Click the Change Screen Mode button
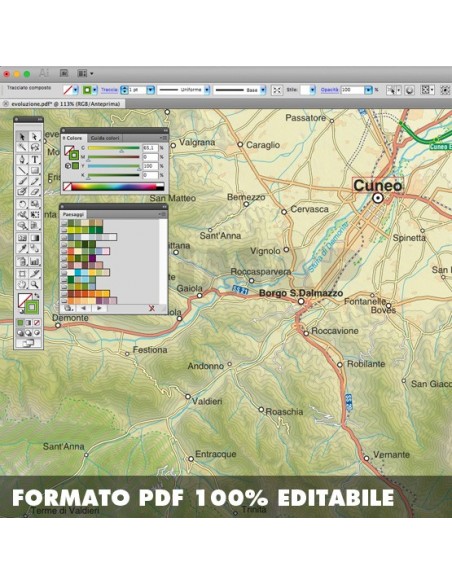Image resolution: width=452 pixels, height=584 pixels. 29,343
